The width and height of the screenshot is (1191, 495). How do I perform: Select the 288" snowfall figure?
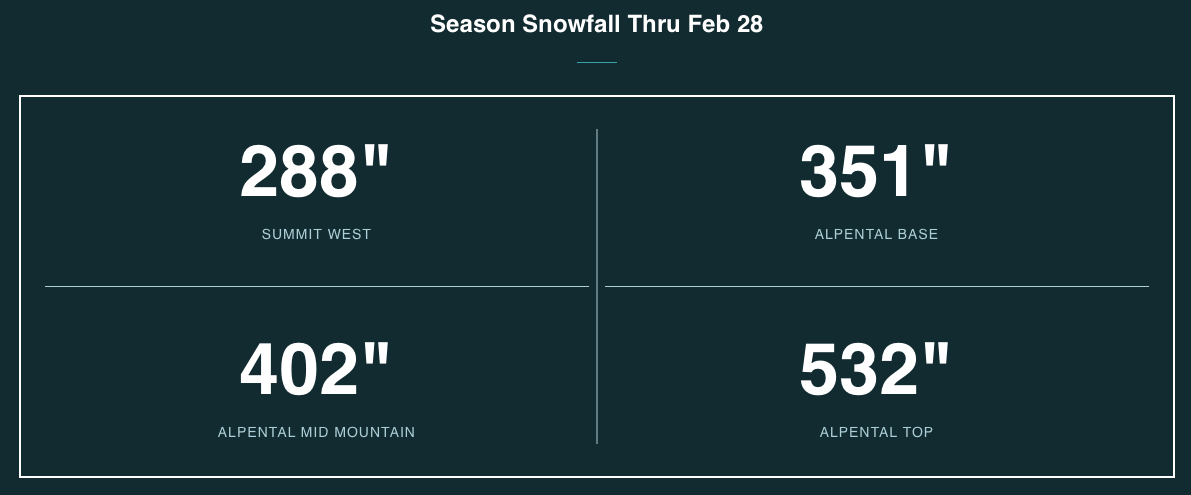(x=314, y=172)
